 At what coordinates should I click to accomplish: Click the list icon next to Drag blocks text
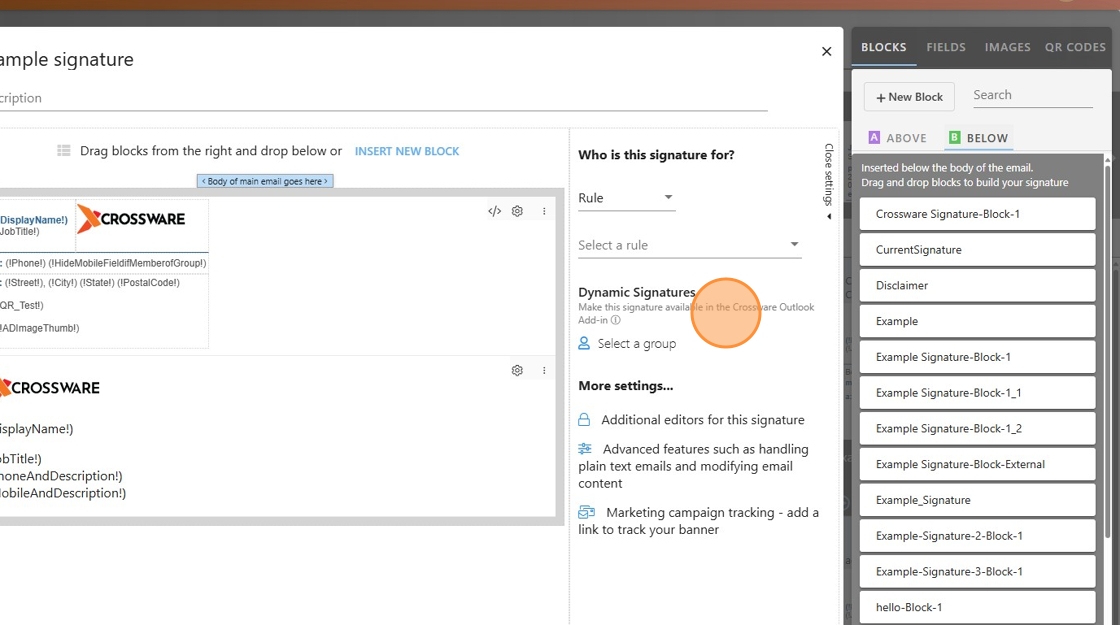[x=64, y=151]
